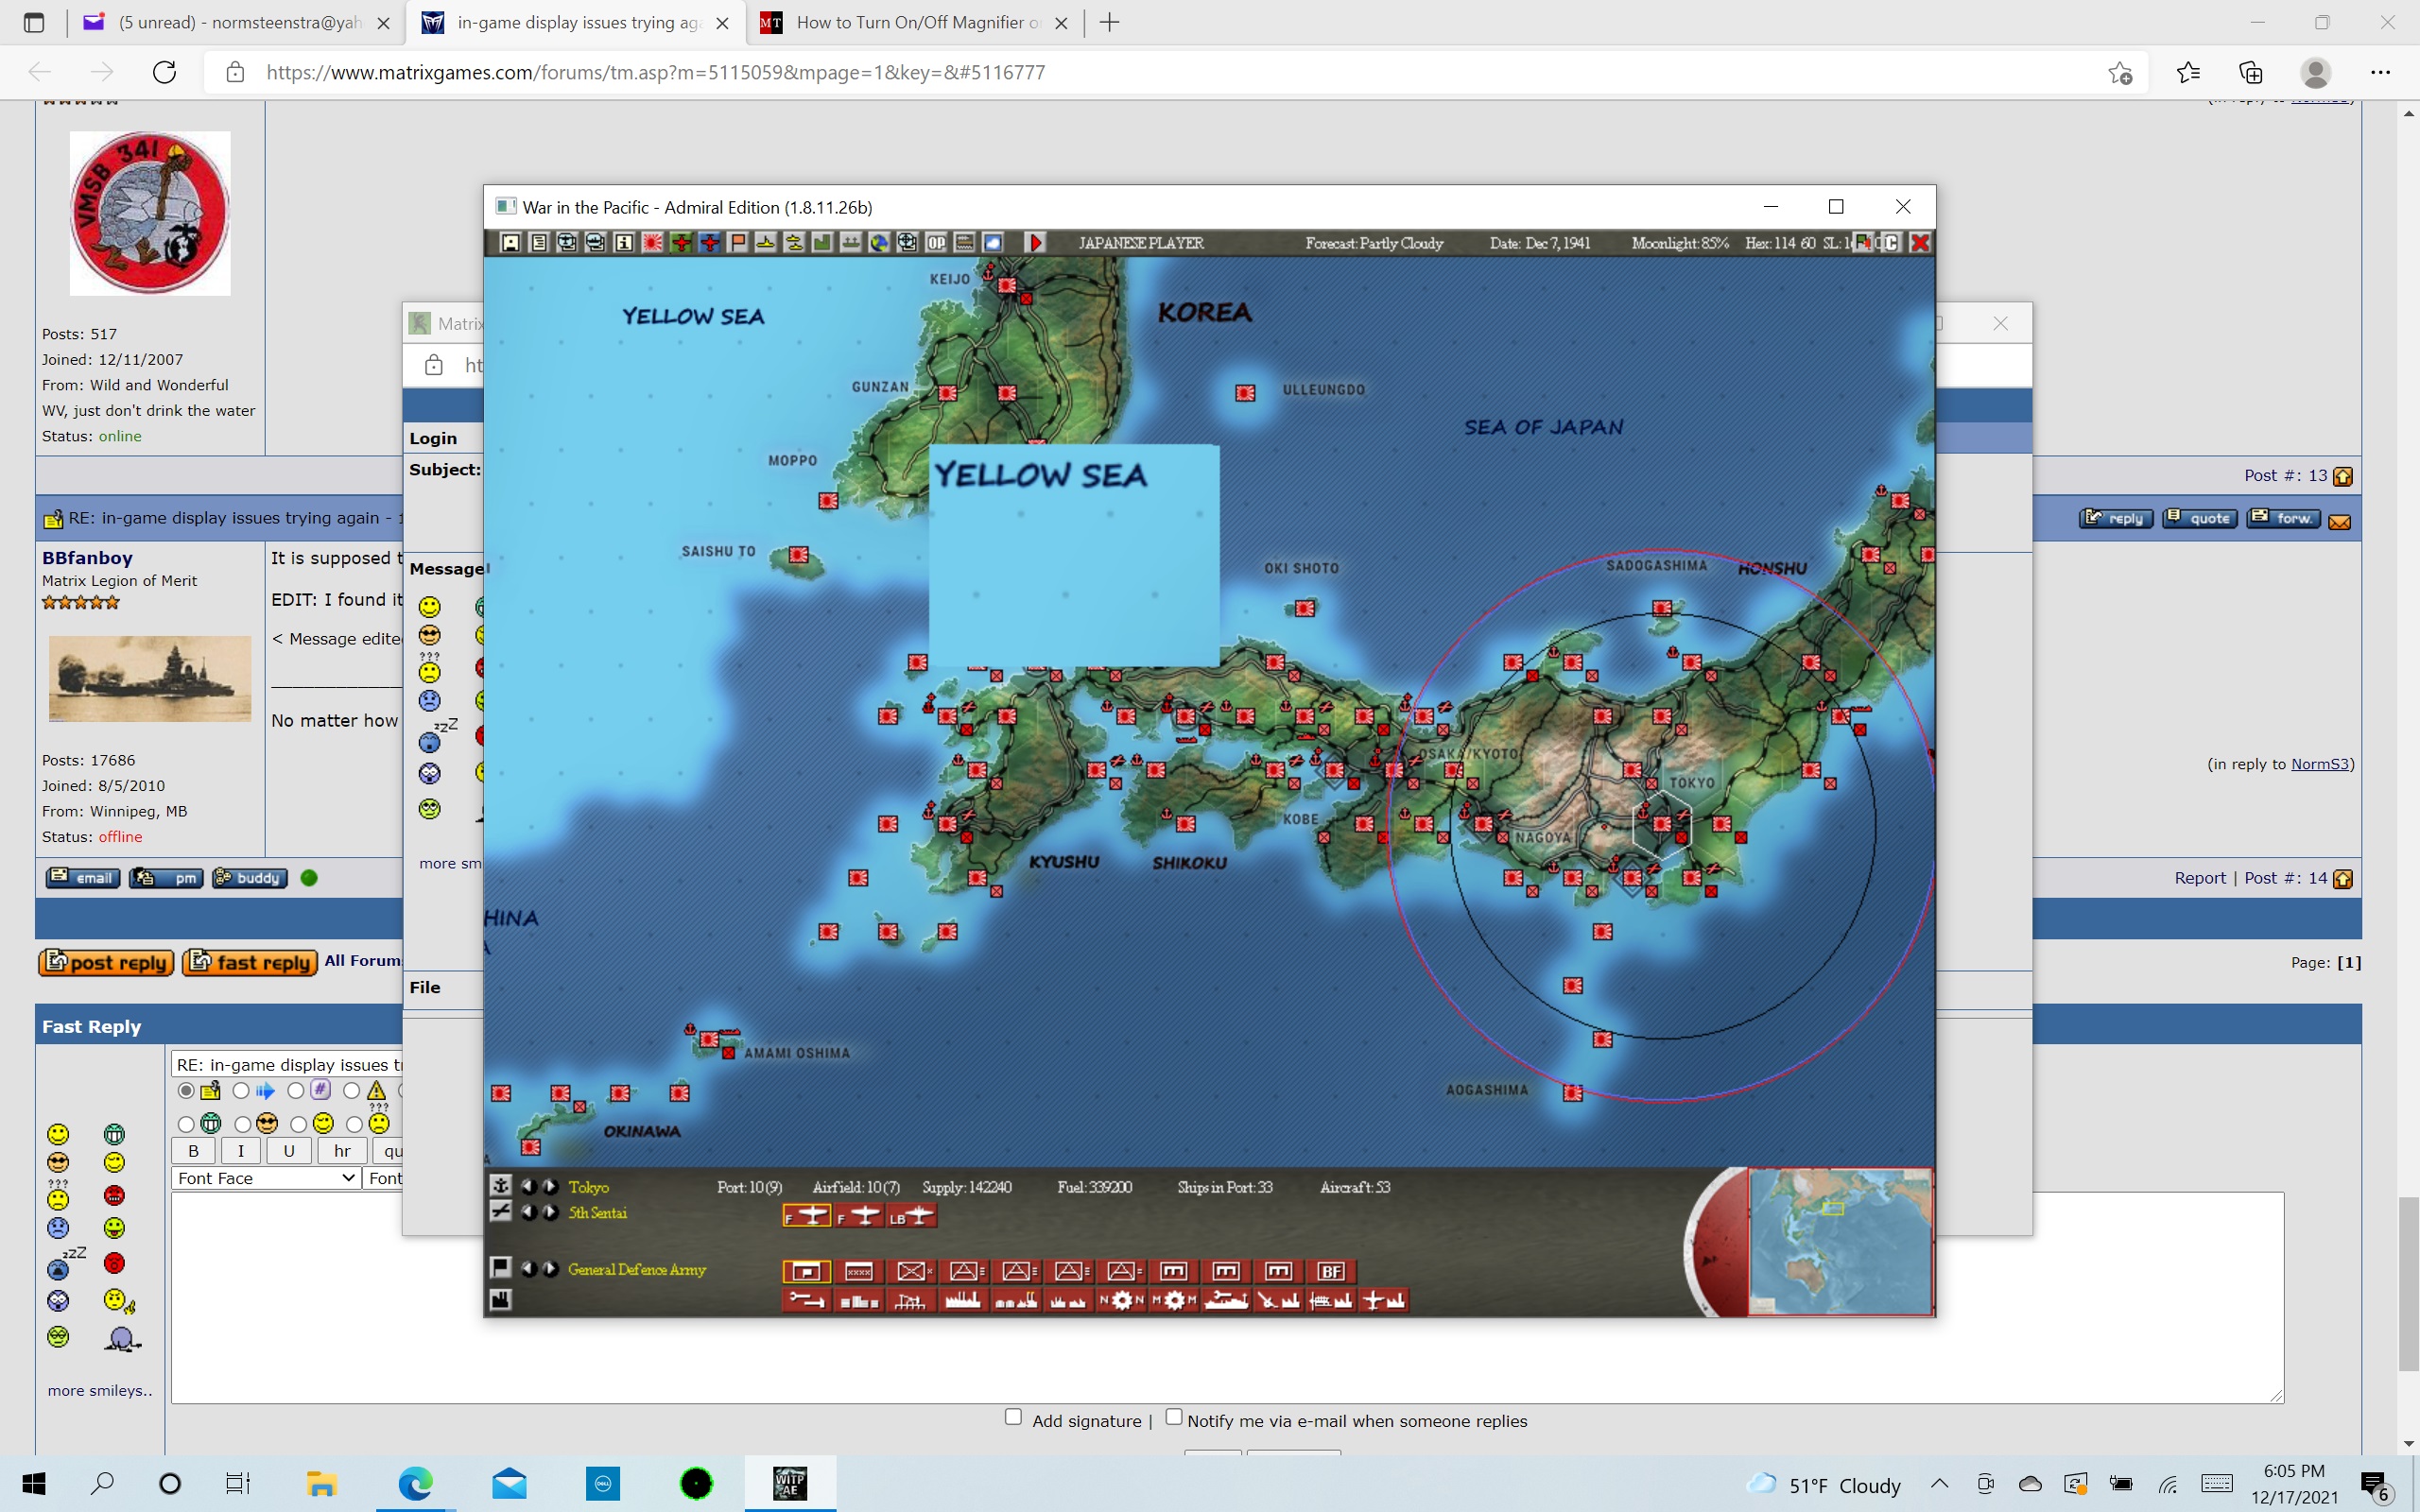Enable Notify me via e-mail checkbox
This screenshot has width=2420, height=1512.
point(1174,1417)
